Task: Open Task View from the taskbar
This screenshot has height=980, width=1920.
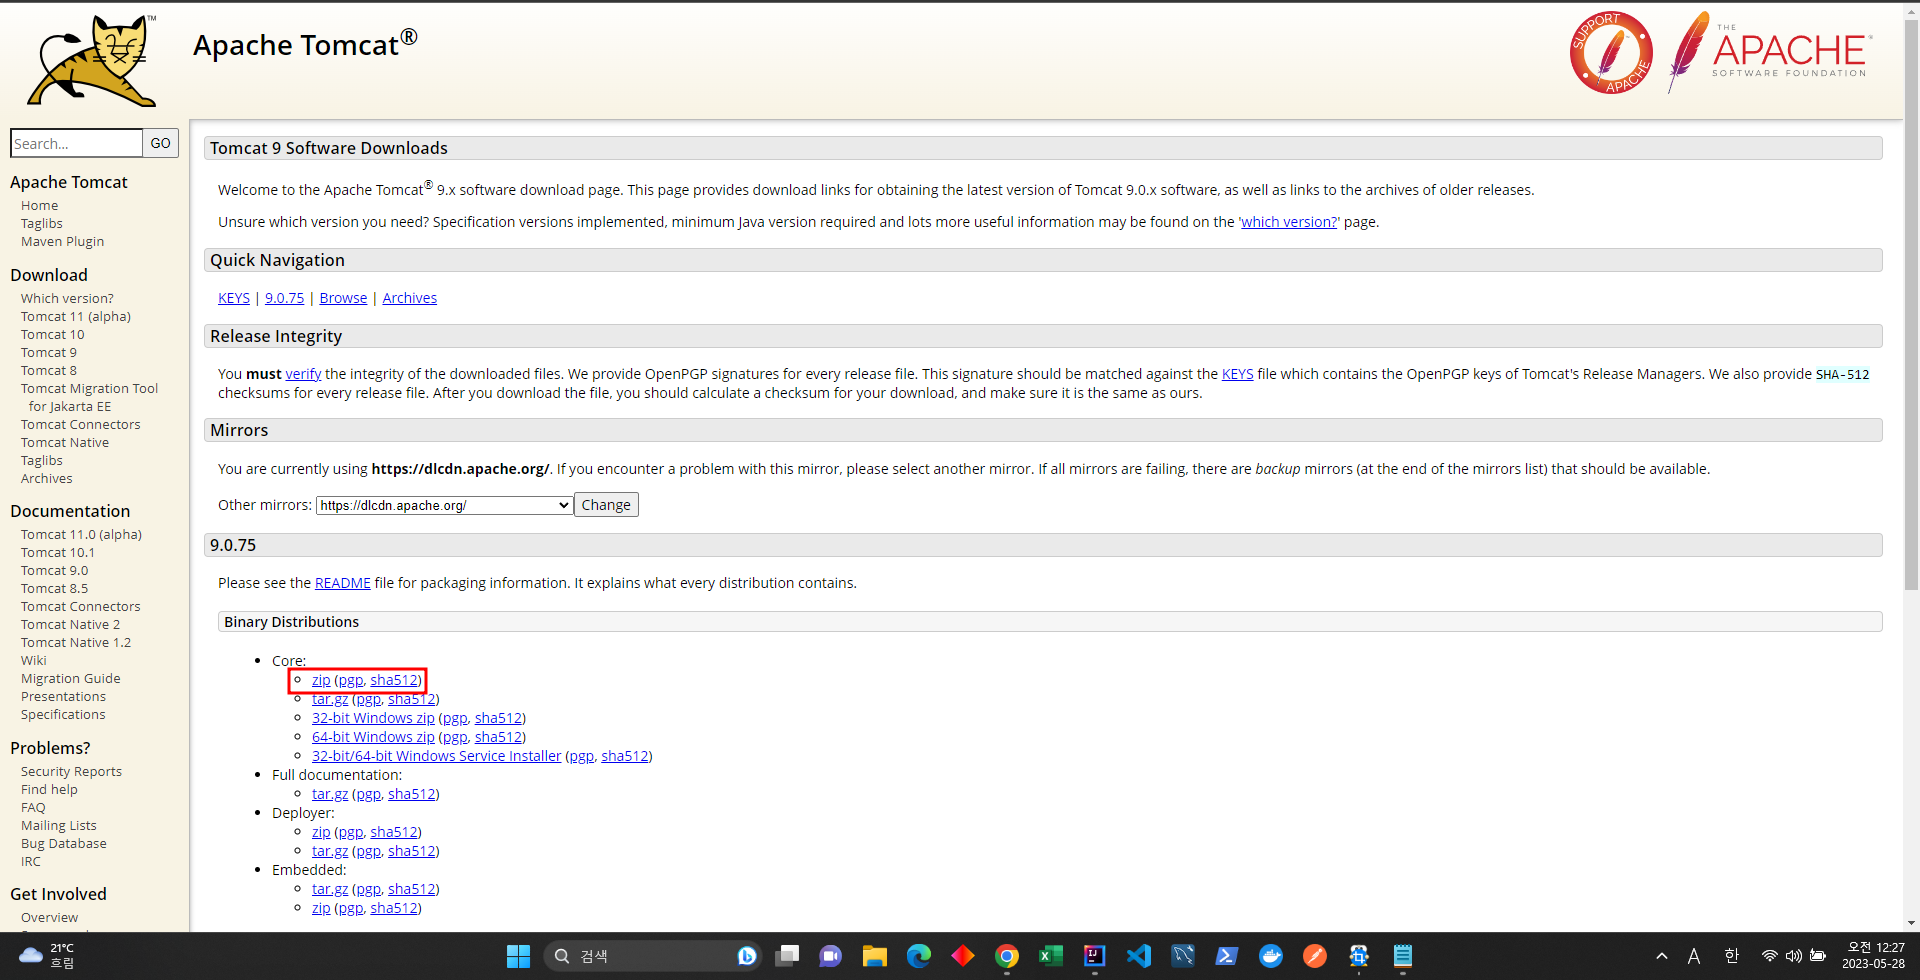Action: tap(787, 956)
